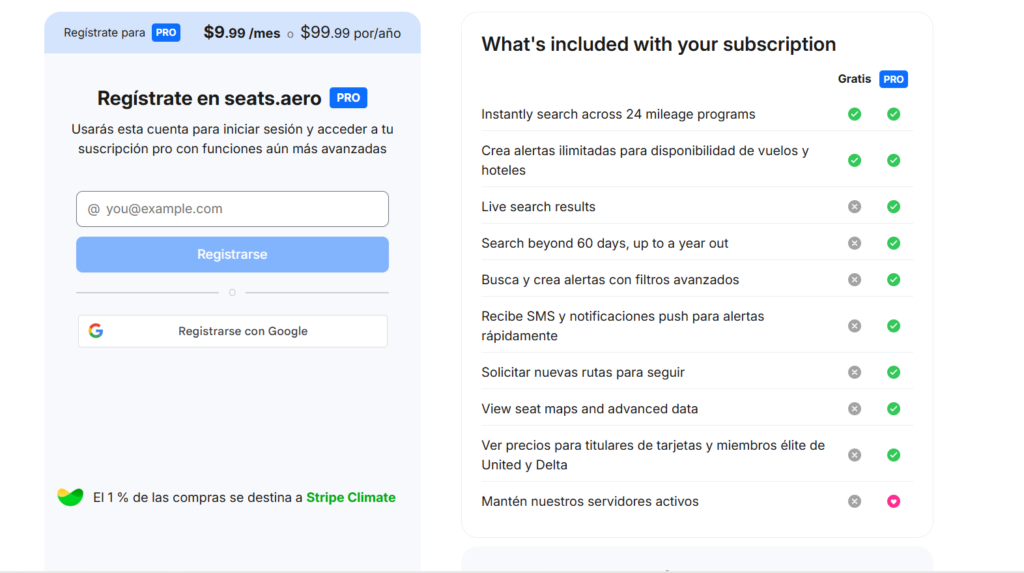Screen dimensions: 1024x573
Task: Click 'Usarás esta cuenta para iniciar sesión' description
Action: (232, 139)
